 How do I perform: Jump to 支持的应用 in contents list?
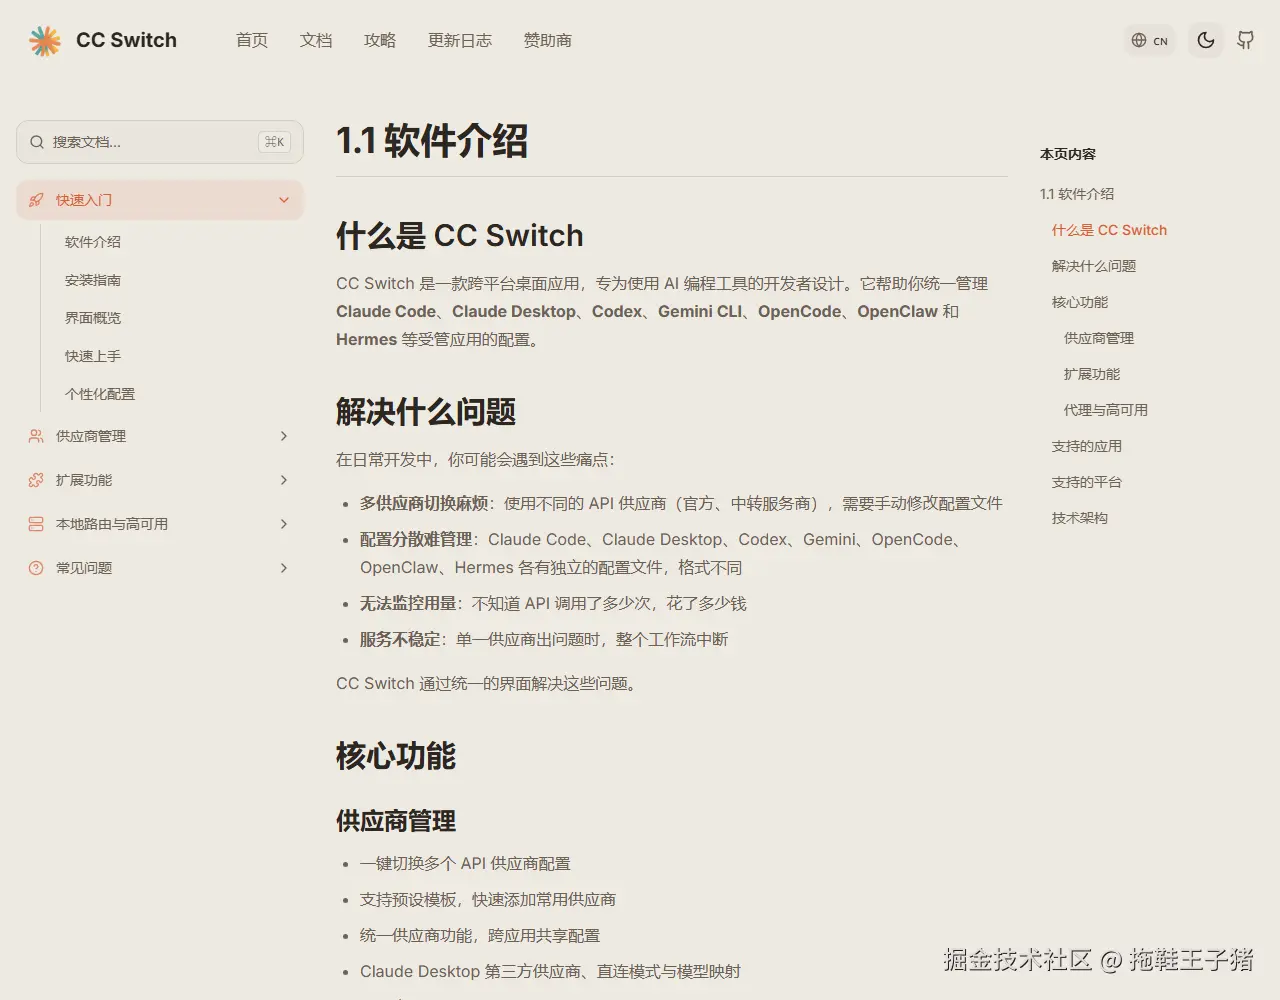[1087, 446]
